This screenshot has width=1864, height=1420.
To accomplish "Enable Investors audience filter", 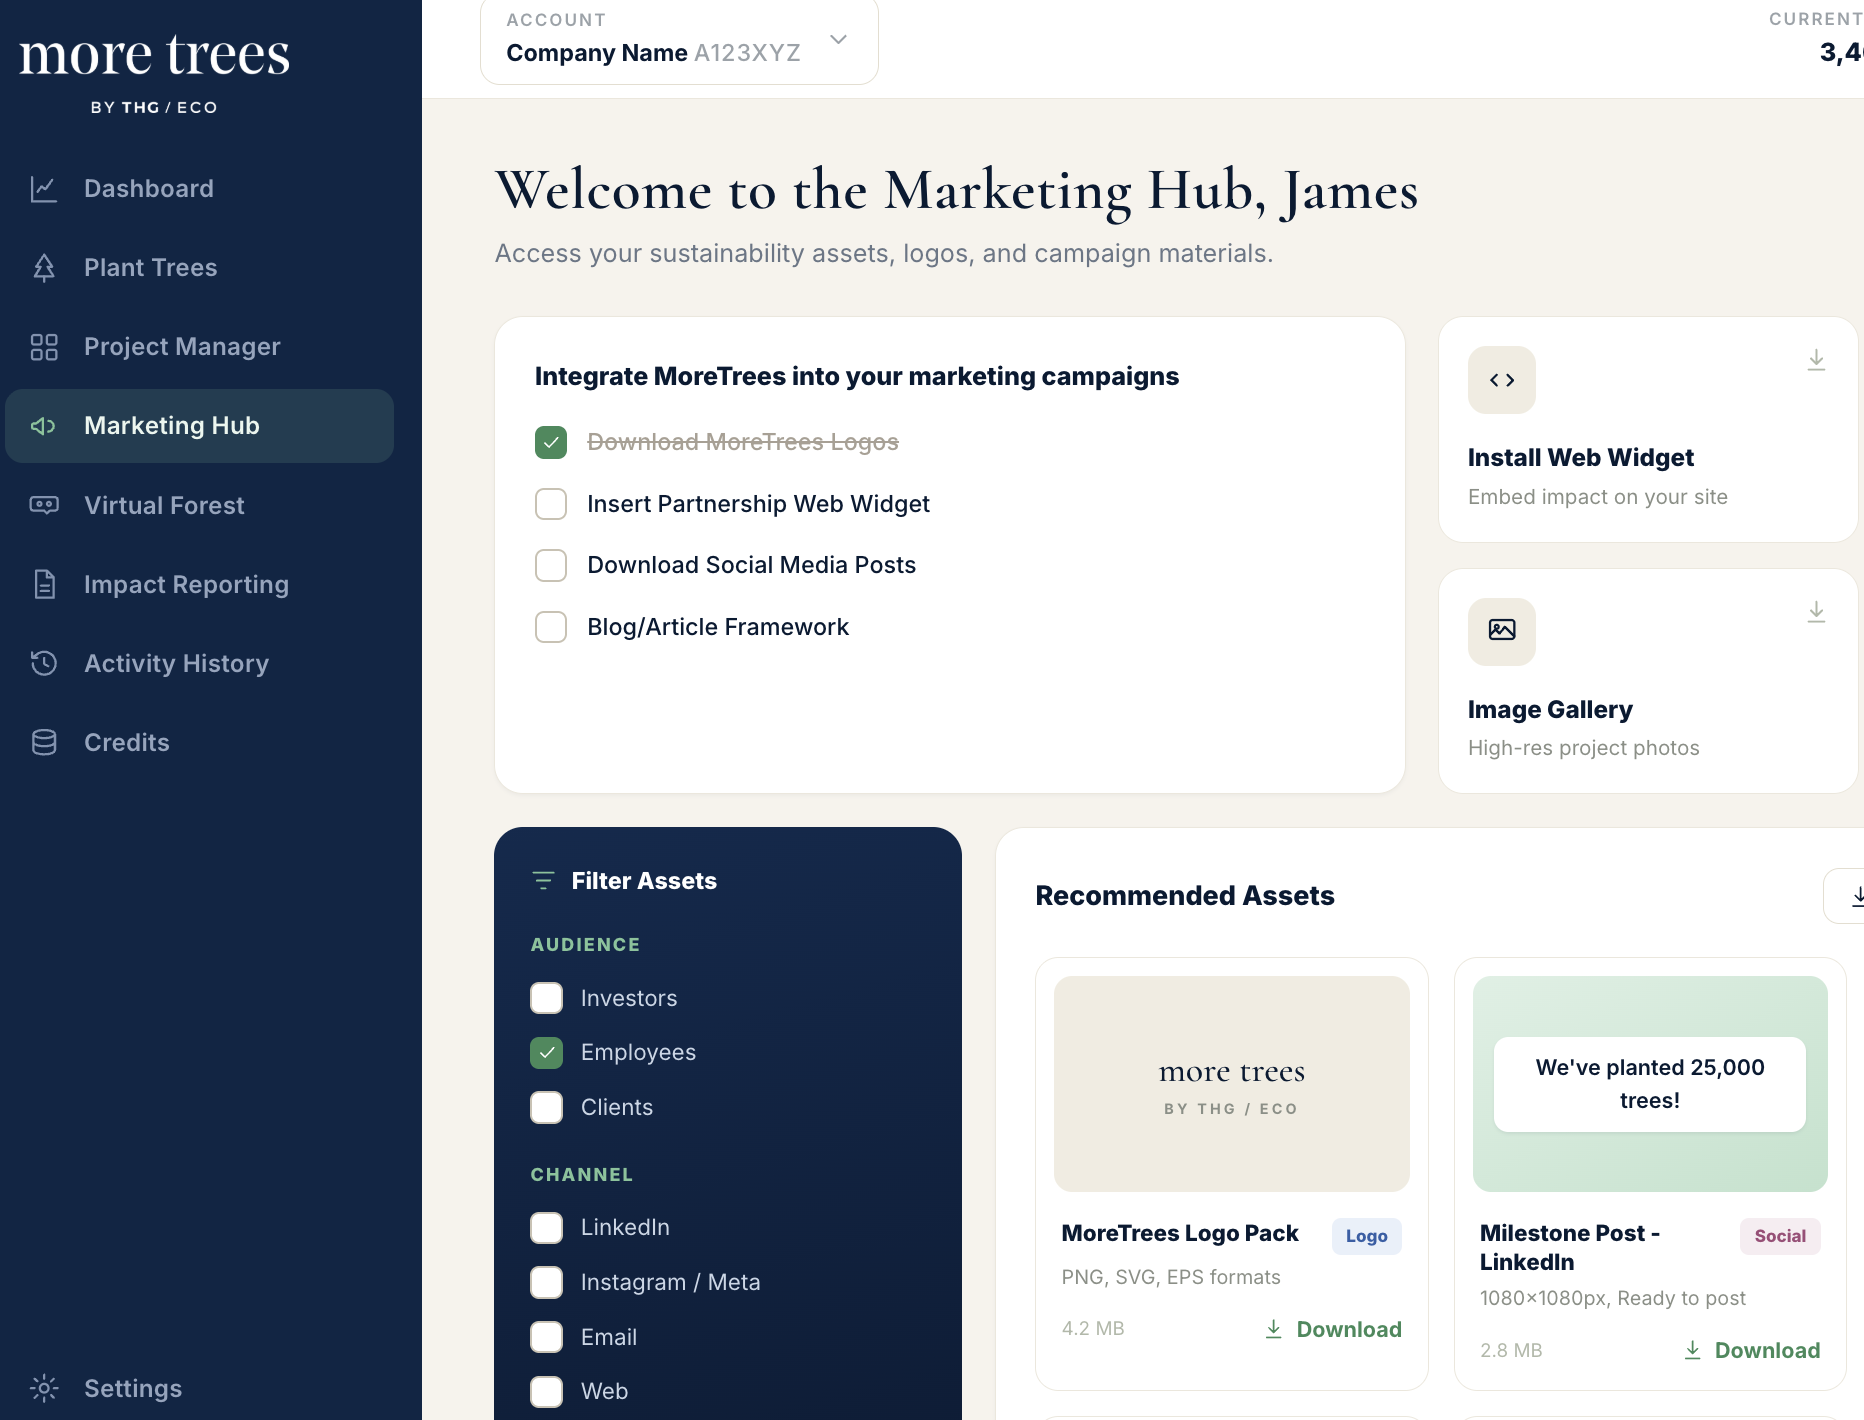I will click(x=547, y=998).
